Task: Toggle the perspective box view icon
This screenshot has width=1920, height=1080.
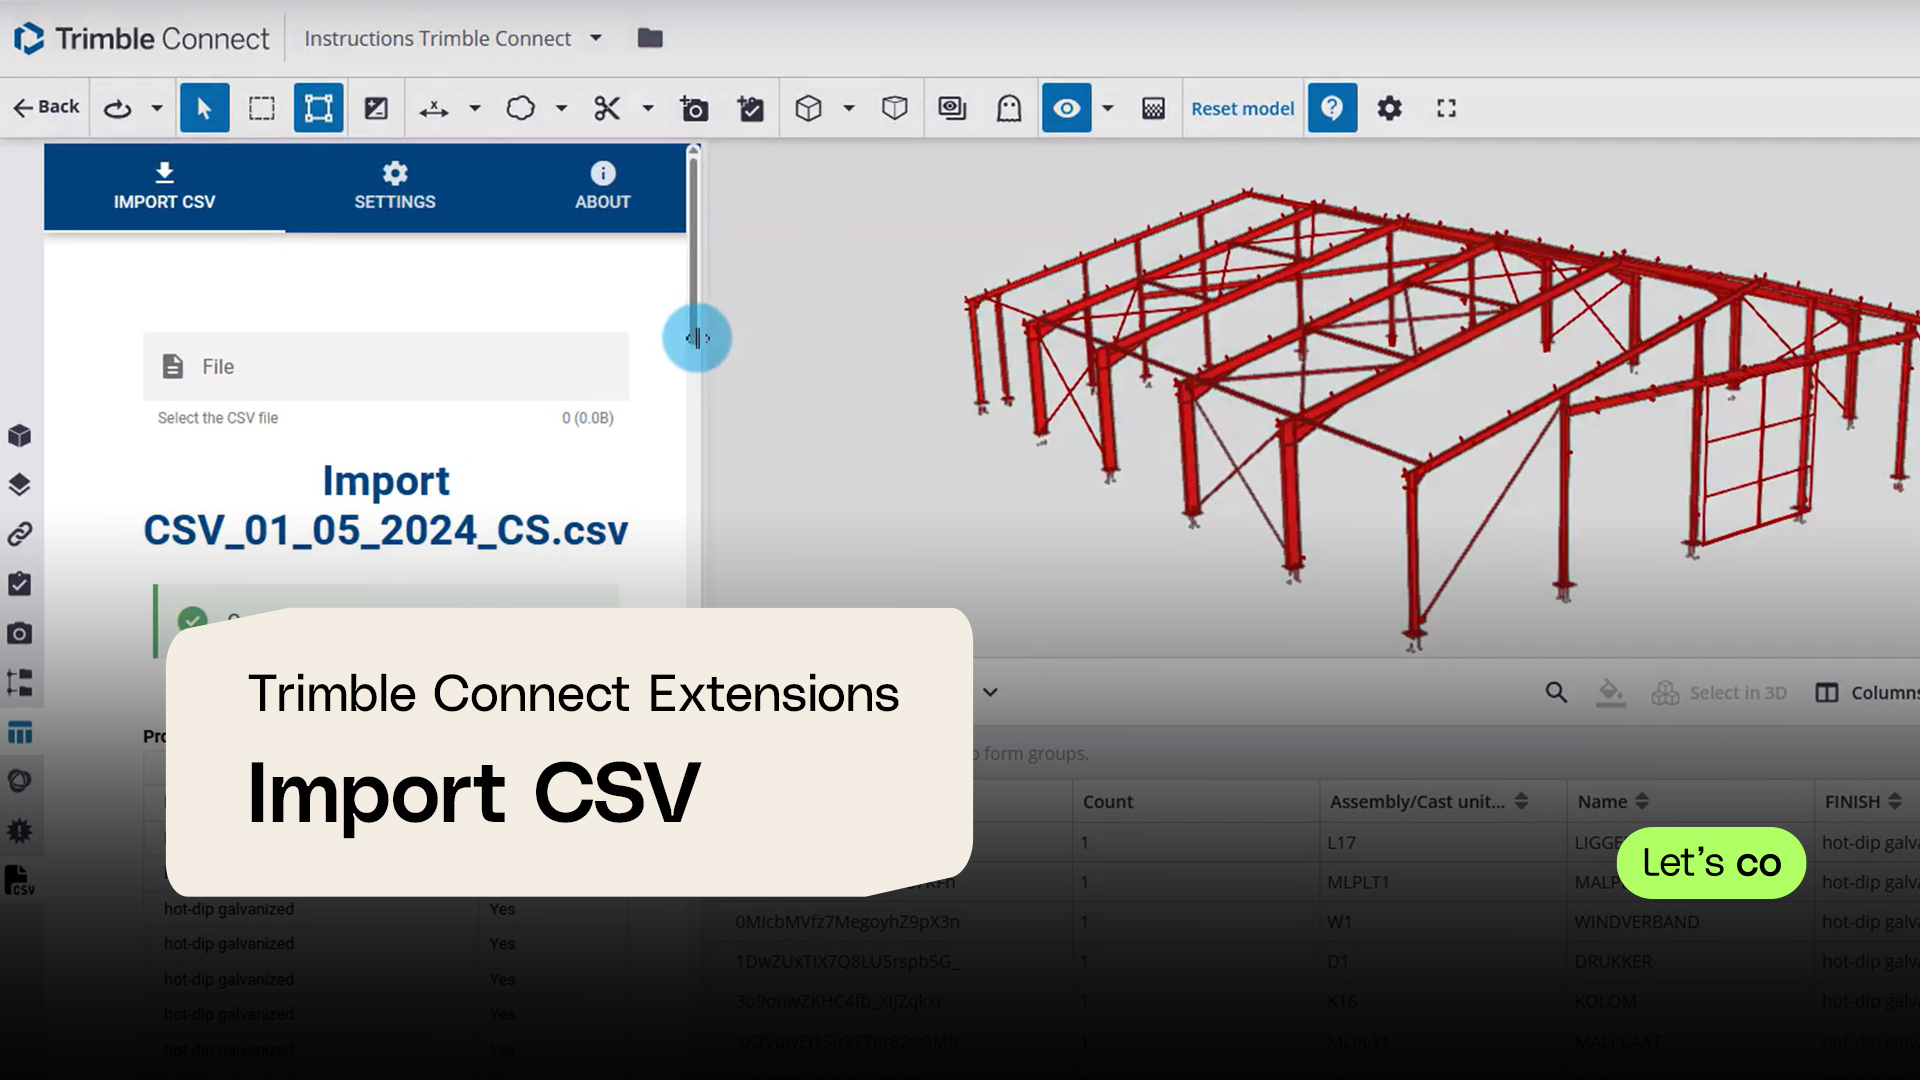Action: [x=895, y=108]
